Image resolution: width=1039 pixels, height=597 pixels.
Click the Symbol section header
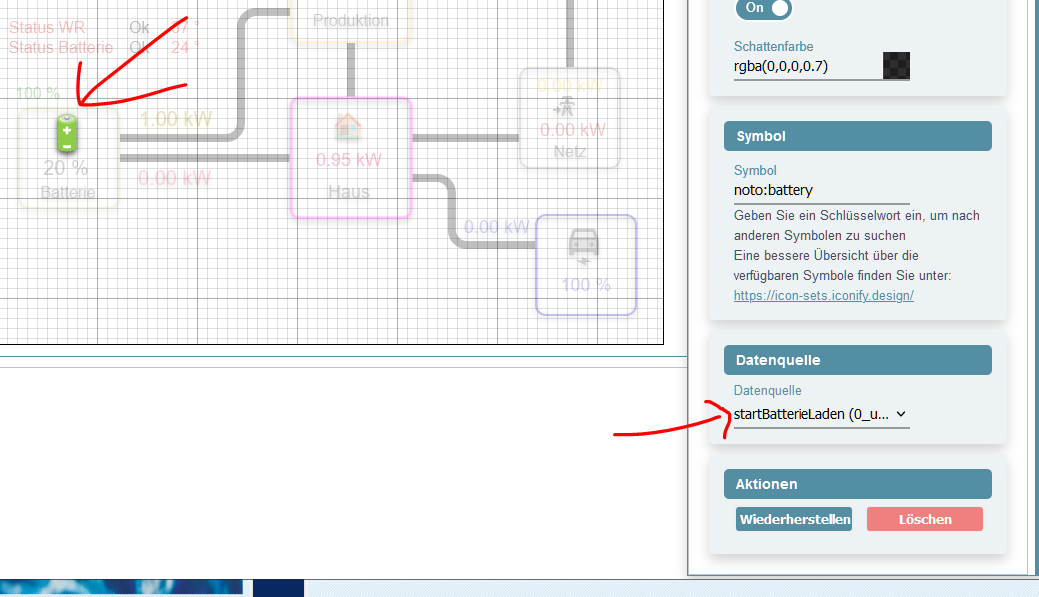[x=857, y=136]
